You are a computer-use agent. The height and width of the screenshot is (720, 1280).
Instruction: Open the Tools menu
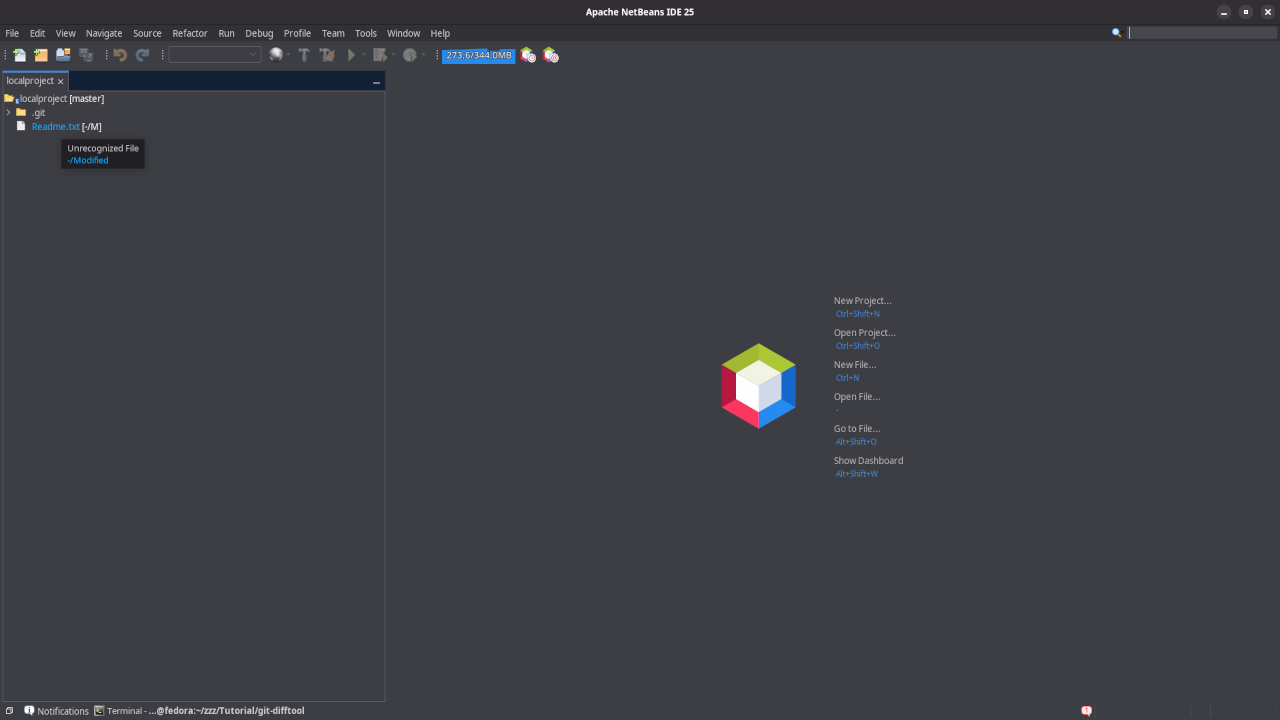click(x=366, y=33)
